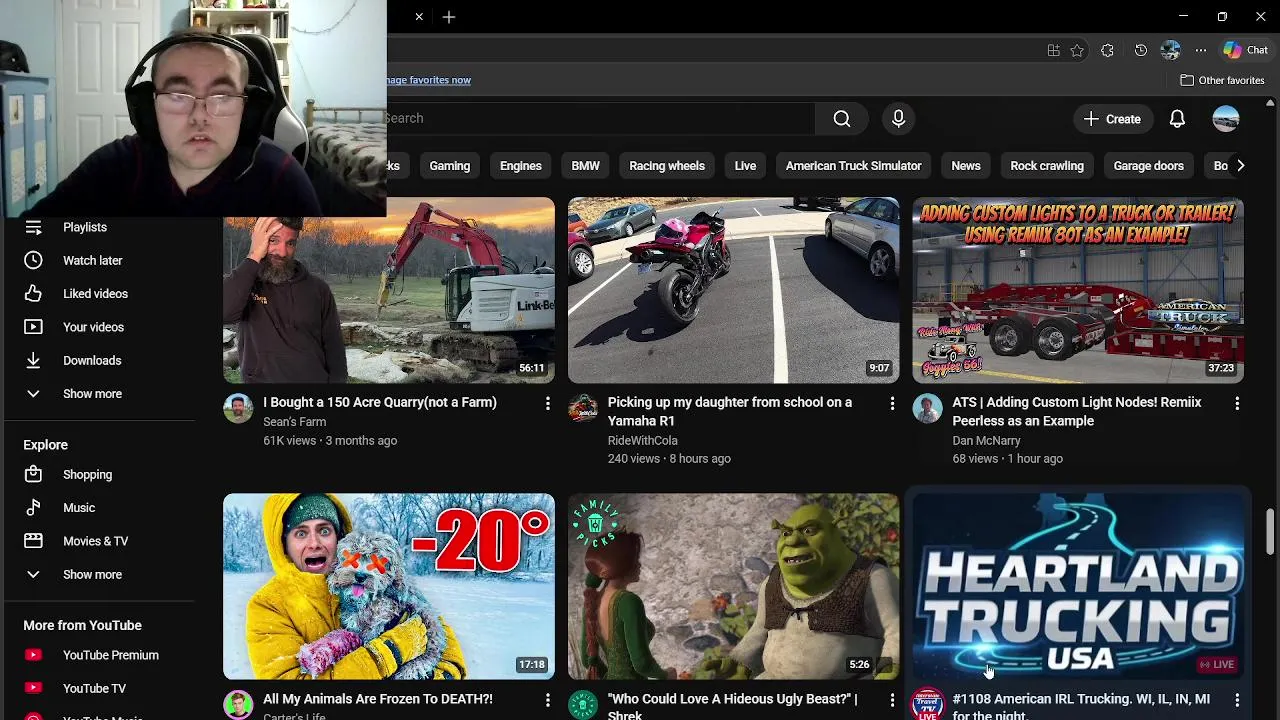1280x720 pixels.
Task: Click the Dan McNarry channel name
Action: point(986,440)
